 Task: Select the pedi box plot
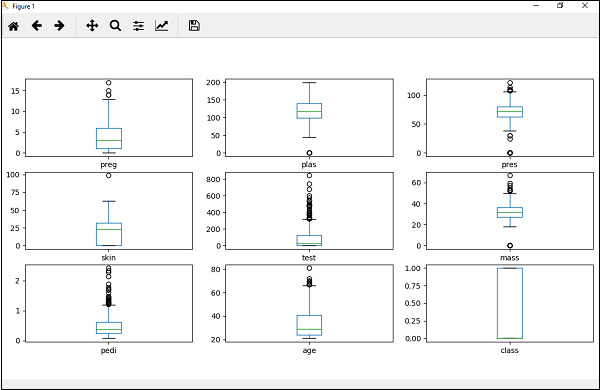pos(109,303)
